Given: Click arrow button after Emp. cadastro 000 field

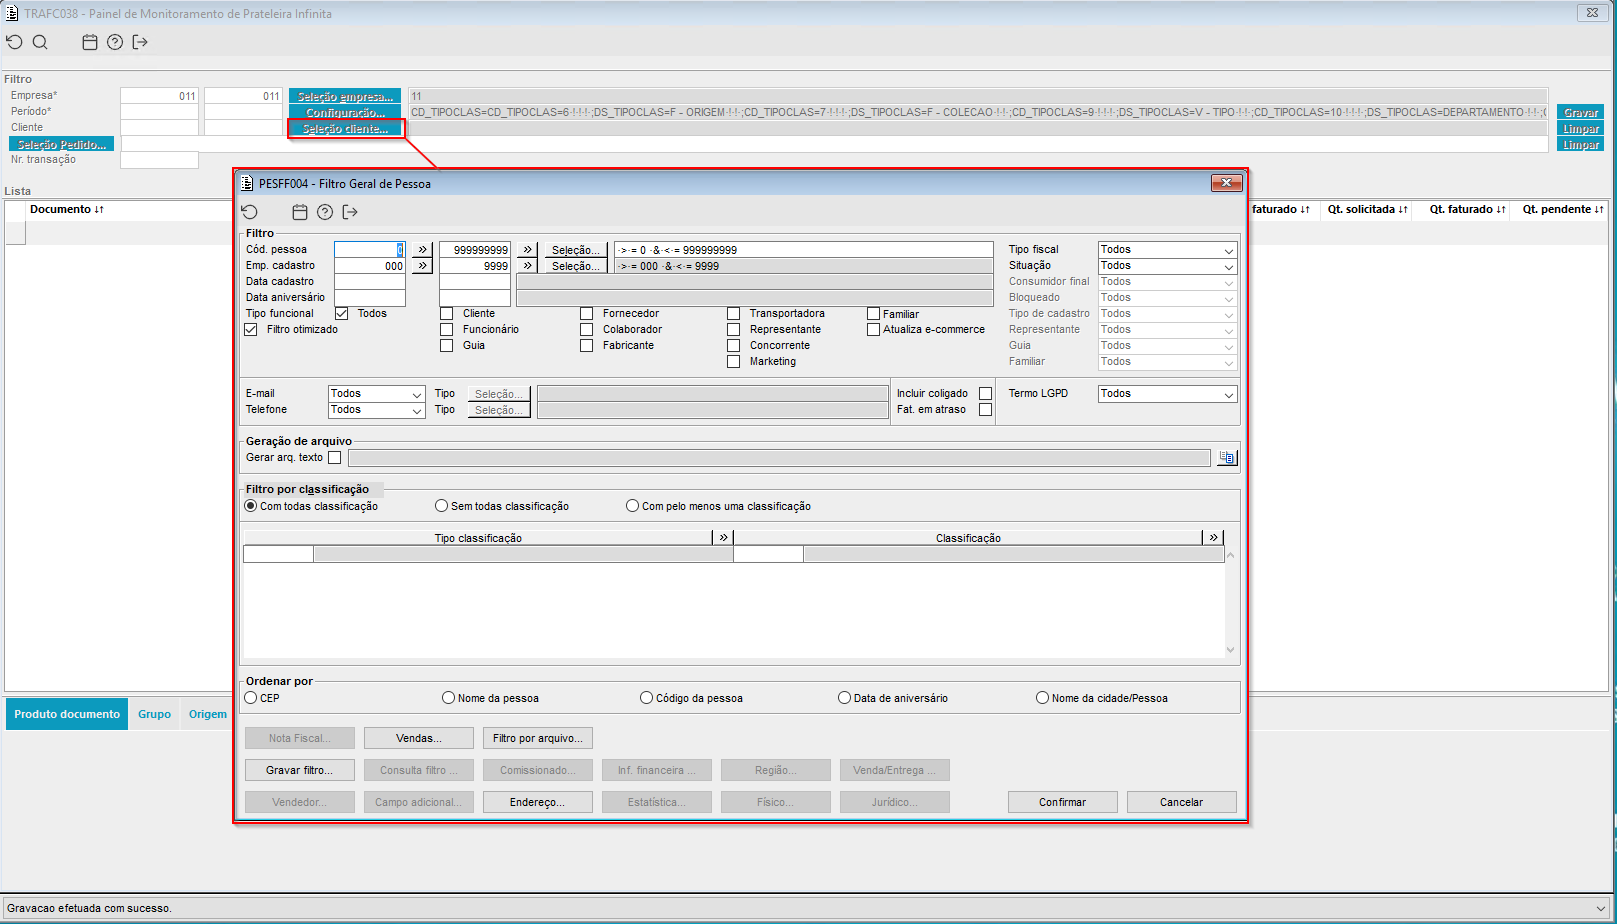Looking at the screenshot, I should [x=422, y=266].
